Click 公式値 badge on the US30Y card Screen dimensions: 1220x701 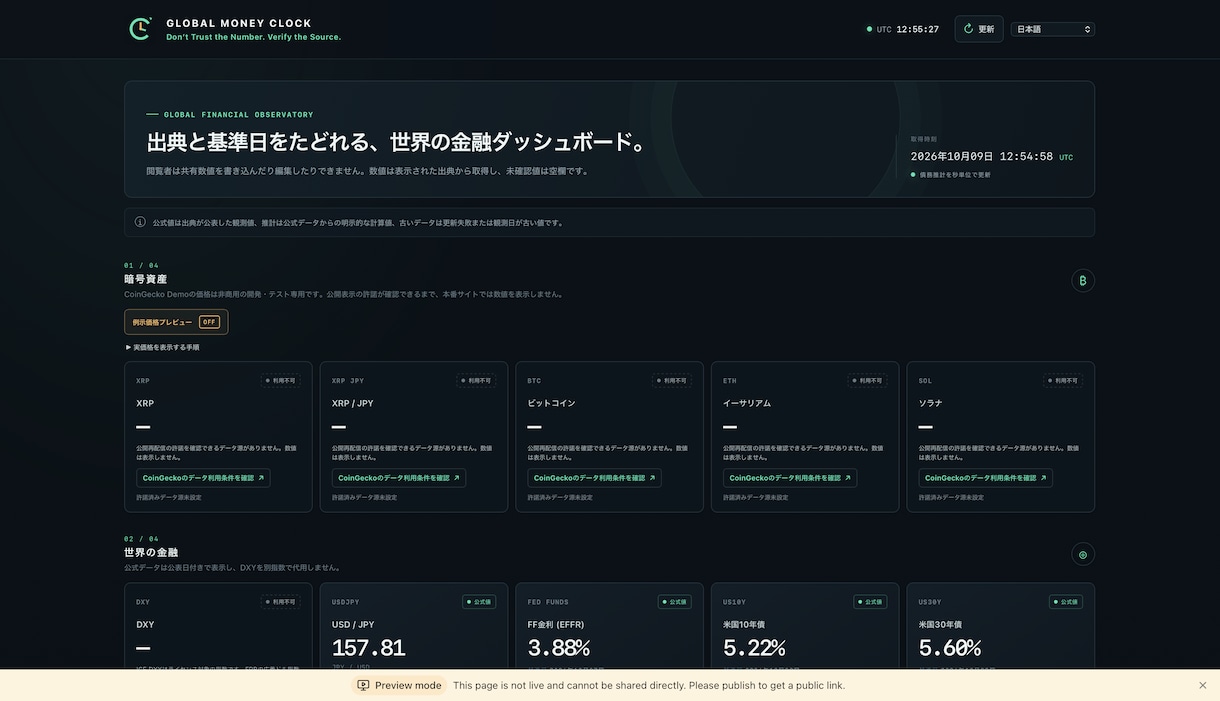click(1066, 602)
